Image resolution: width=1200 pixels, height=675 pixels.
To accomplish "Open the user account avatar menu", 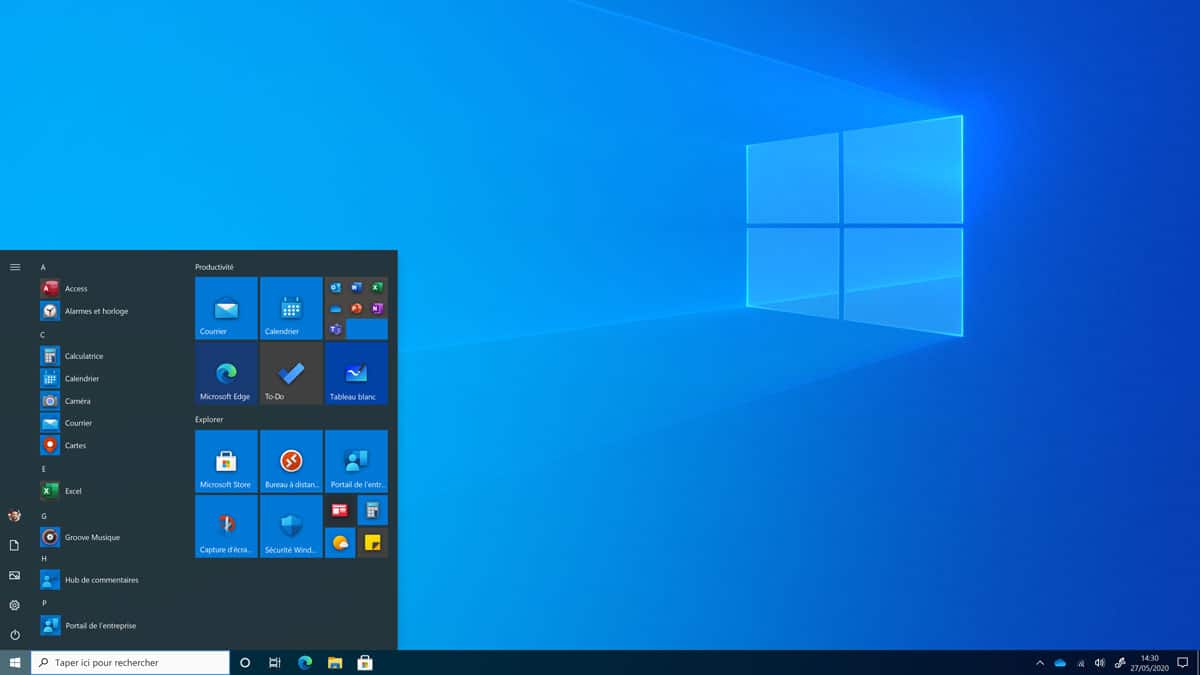I will pyautogui.click(x=15, y=516).
